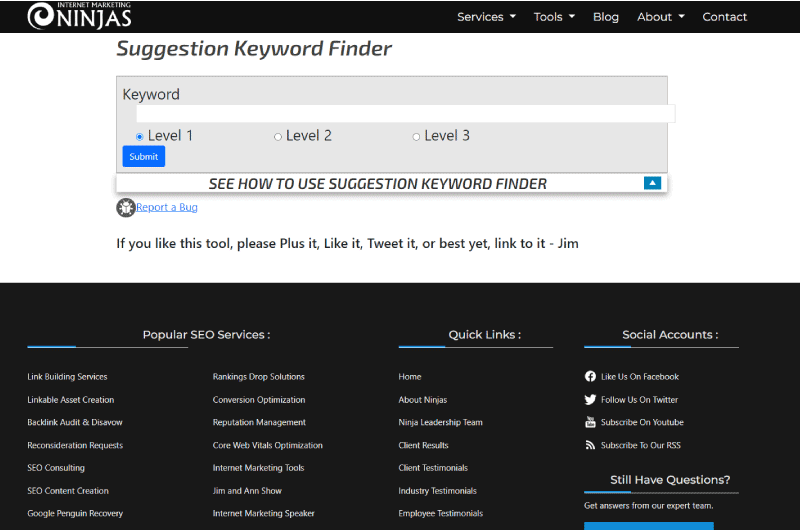Click the Popular SEO Services heading
The width and height of the screenshot is (800, 530).
(206, 335)
